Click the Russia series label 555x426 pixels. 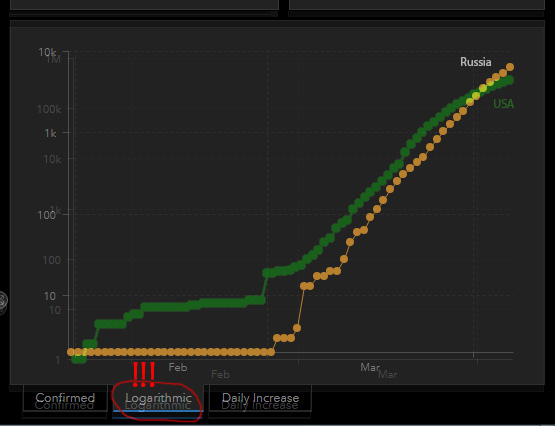(x=475, y=62)
